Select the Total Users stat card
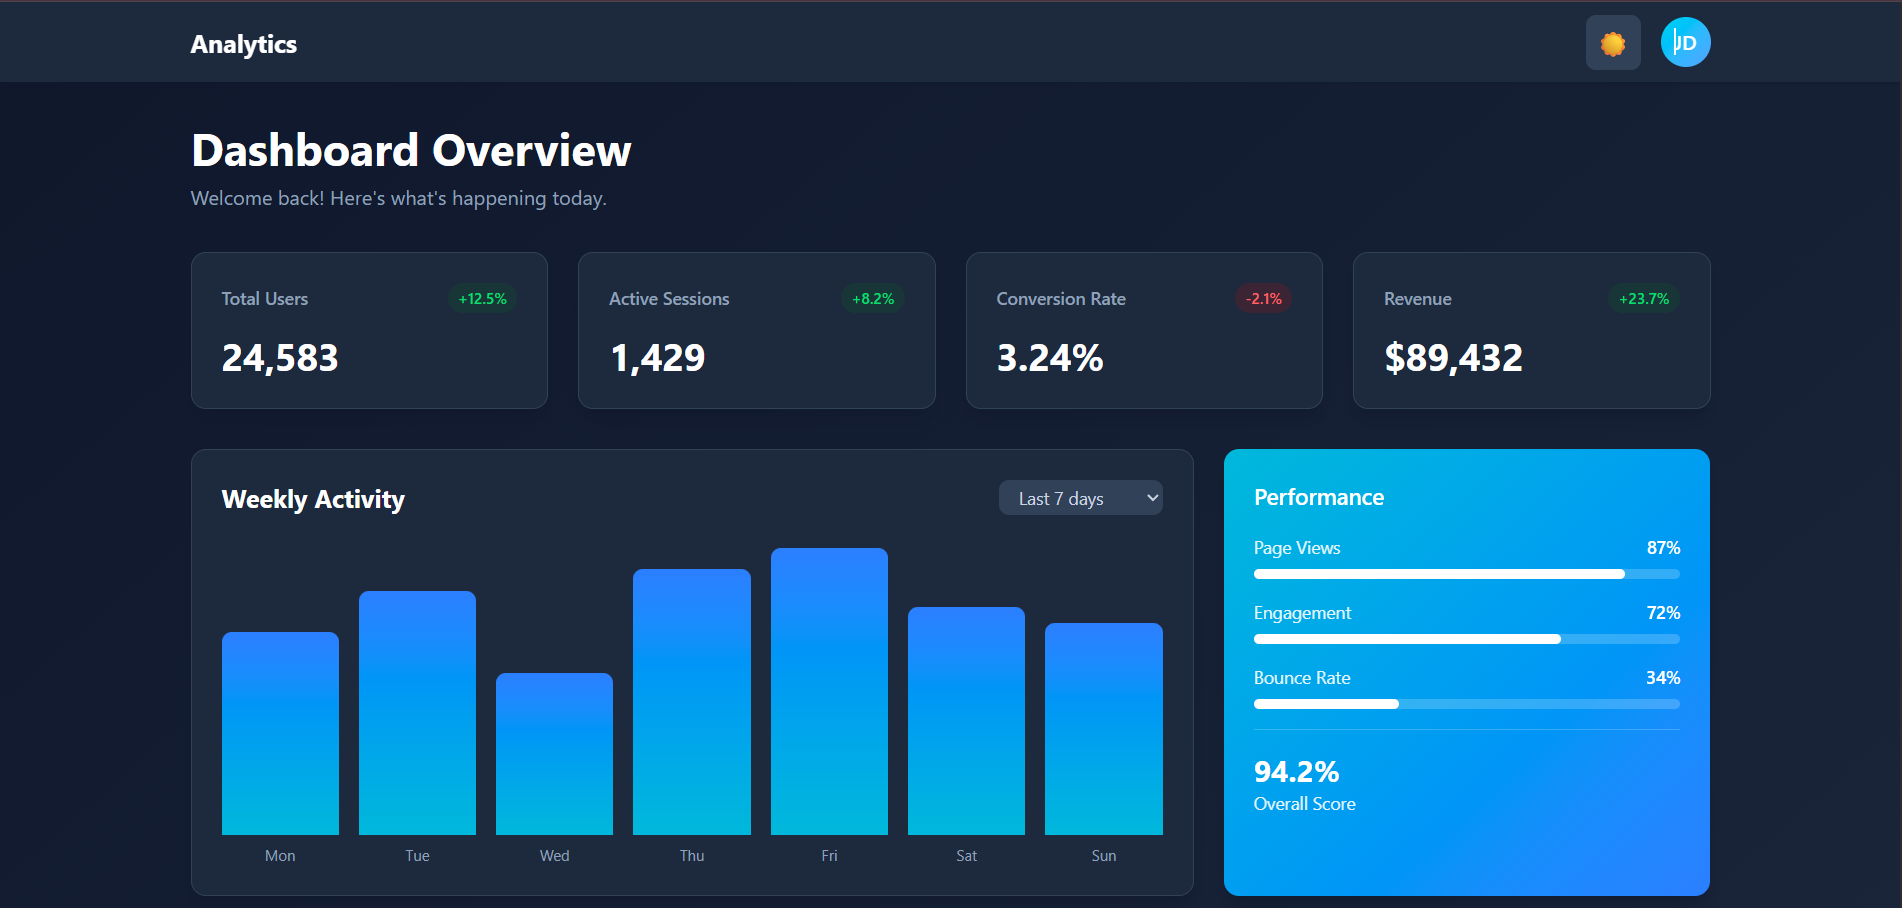 tap(368, 330)
